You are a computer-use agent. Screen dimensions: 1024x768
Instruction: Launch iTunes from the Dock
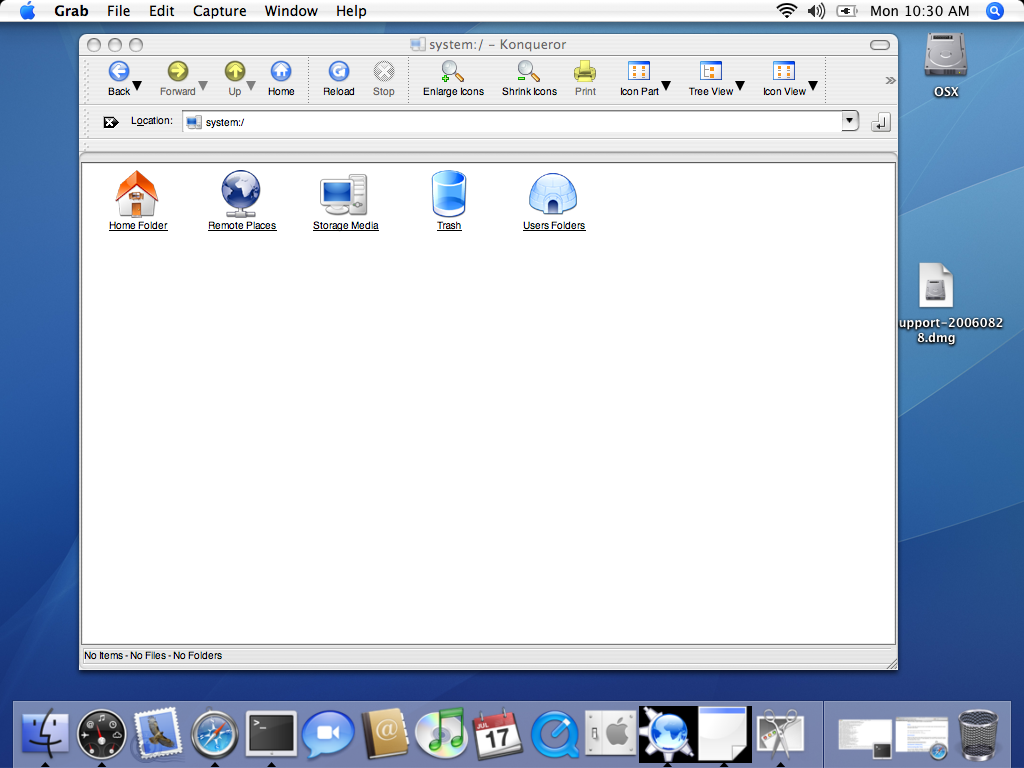[441, 733]
